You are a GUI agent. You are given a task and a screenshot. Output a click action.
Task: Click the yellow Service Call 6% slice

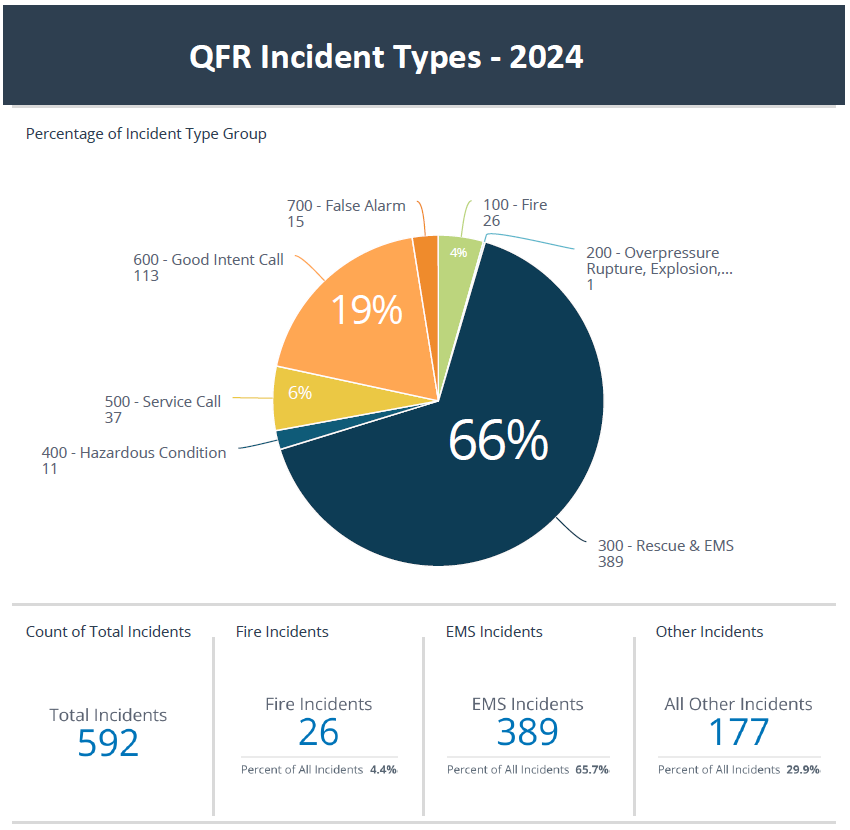point(300,393)
